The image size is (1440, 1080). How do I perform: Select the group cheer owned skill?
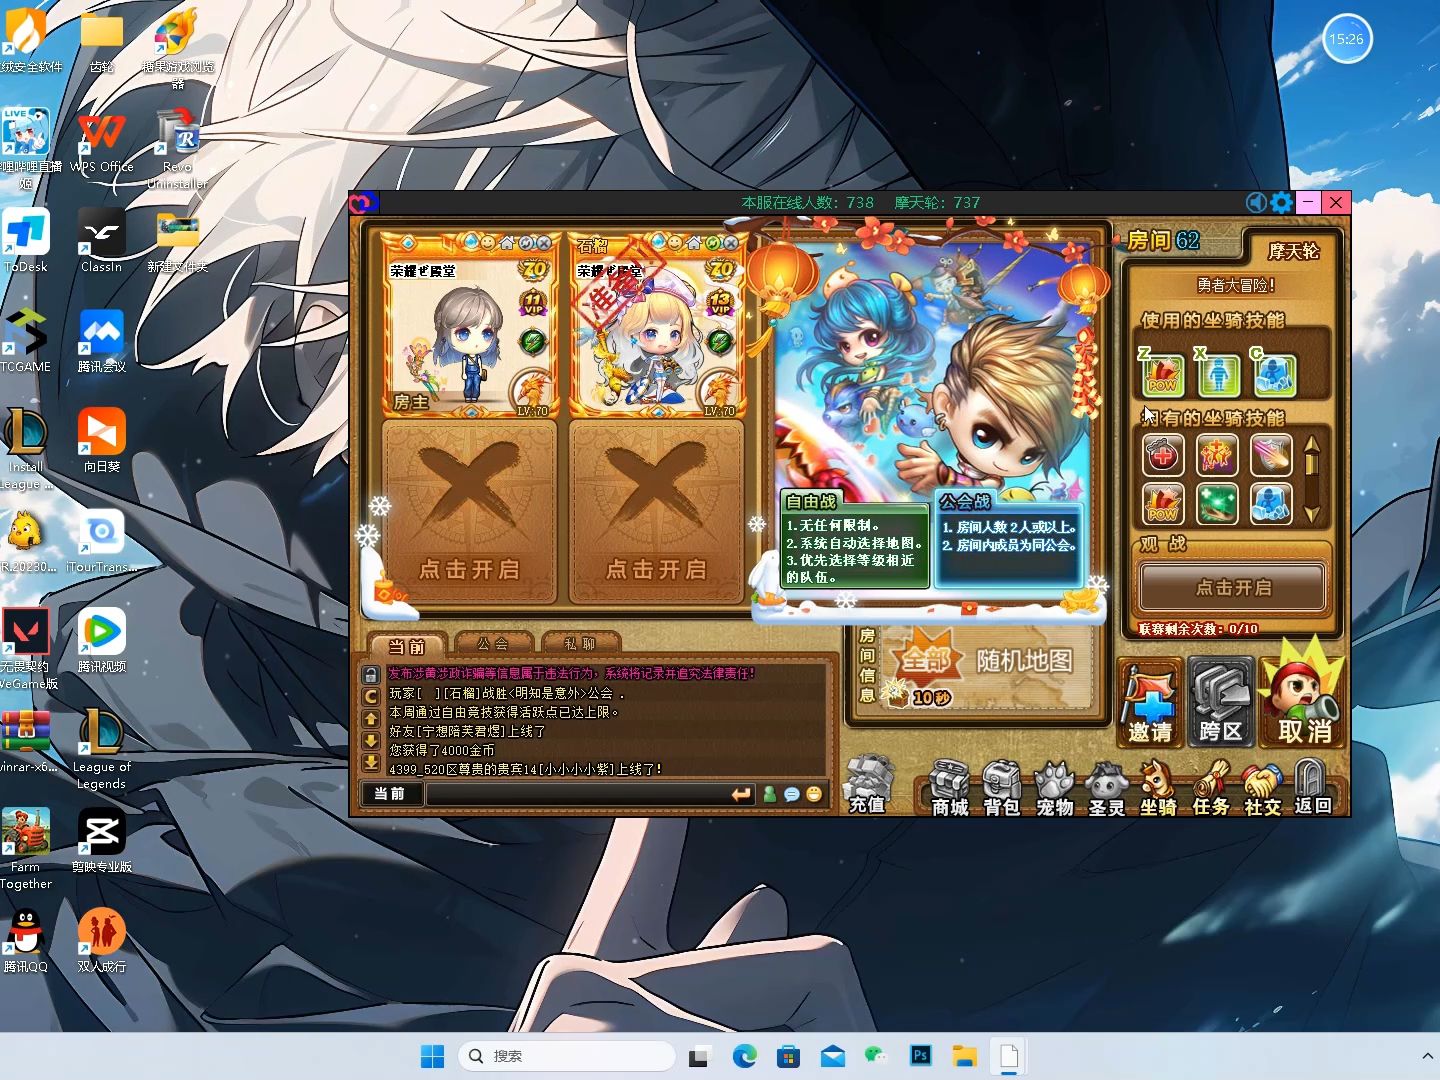[x=1217, y=455]
